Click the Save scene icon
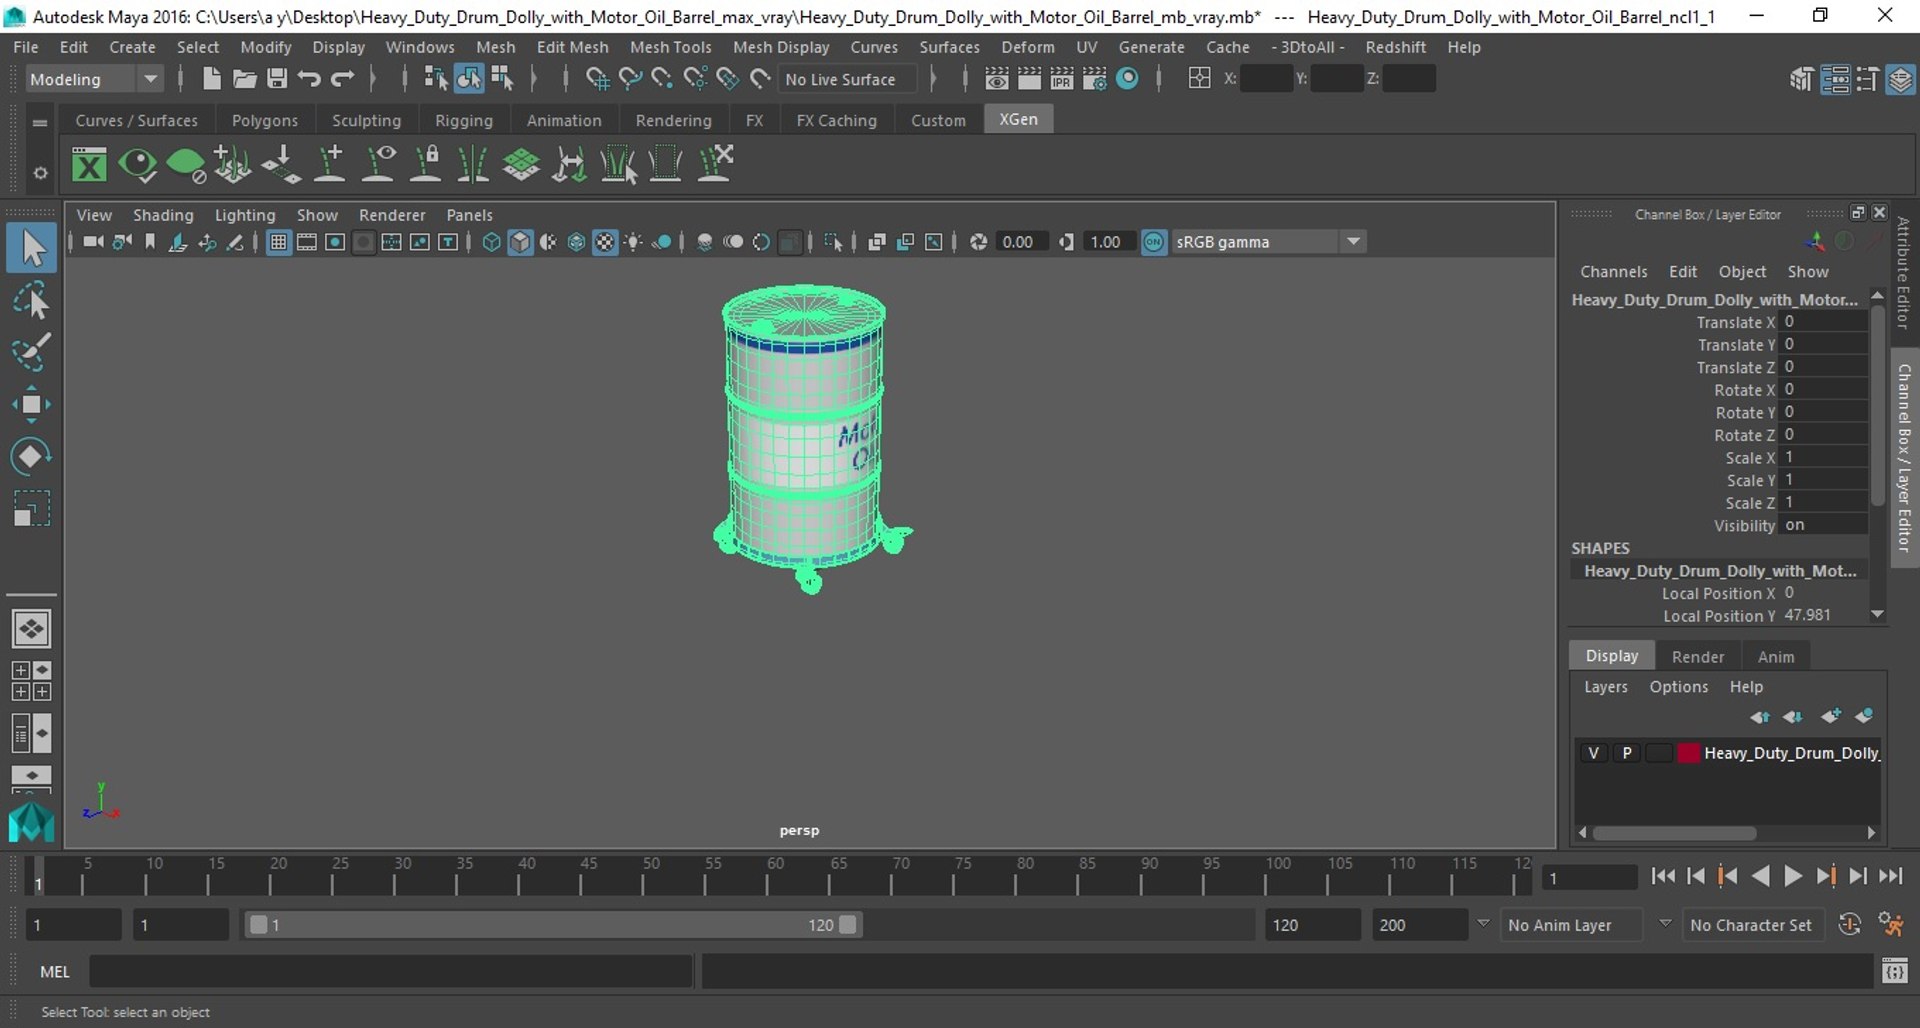This screenshot has height=1028, width=1920. [x=277, y=79]
